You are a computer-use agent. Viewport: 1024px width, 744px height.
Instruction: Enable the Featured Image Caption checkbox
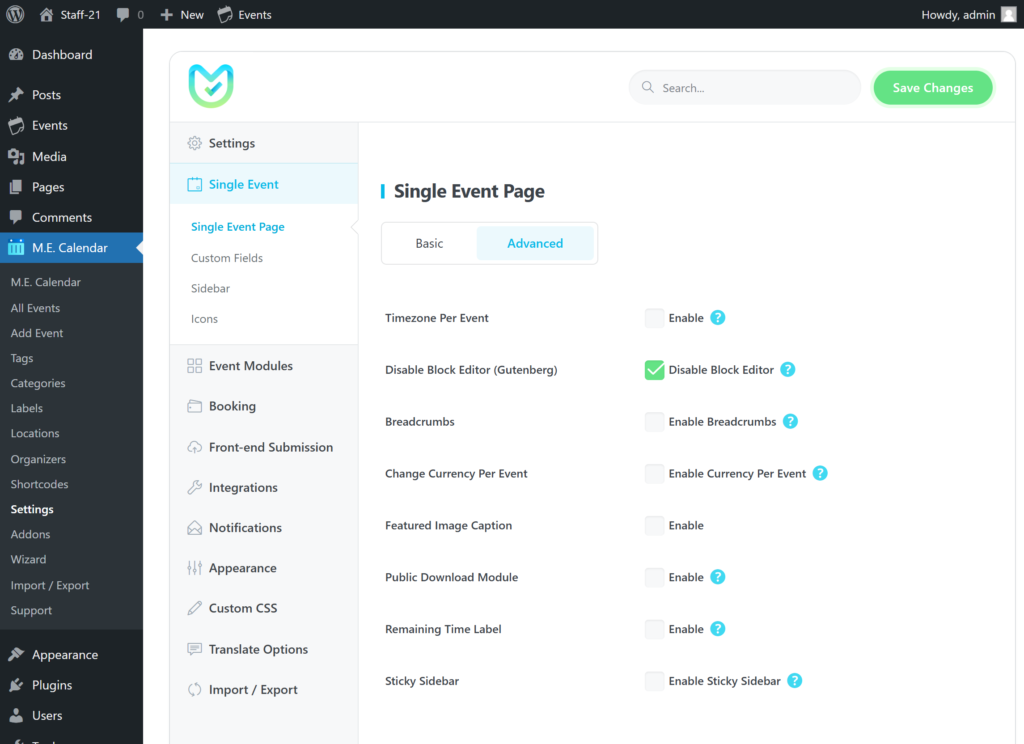(654, 525)
